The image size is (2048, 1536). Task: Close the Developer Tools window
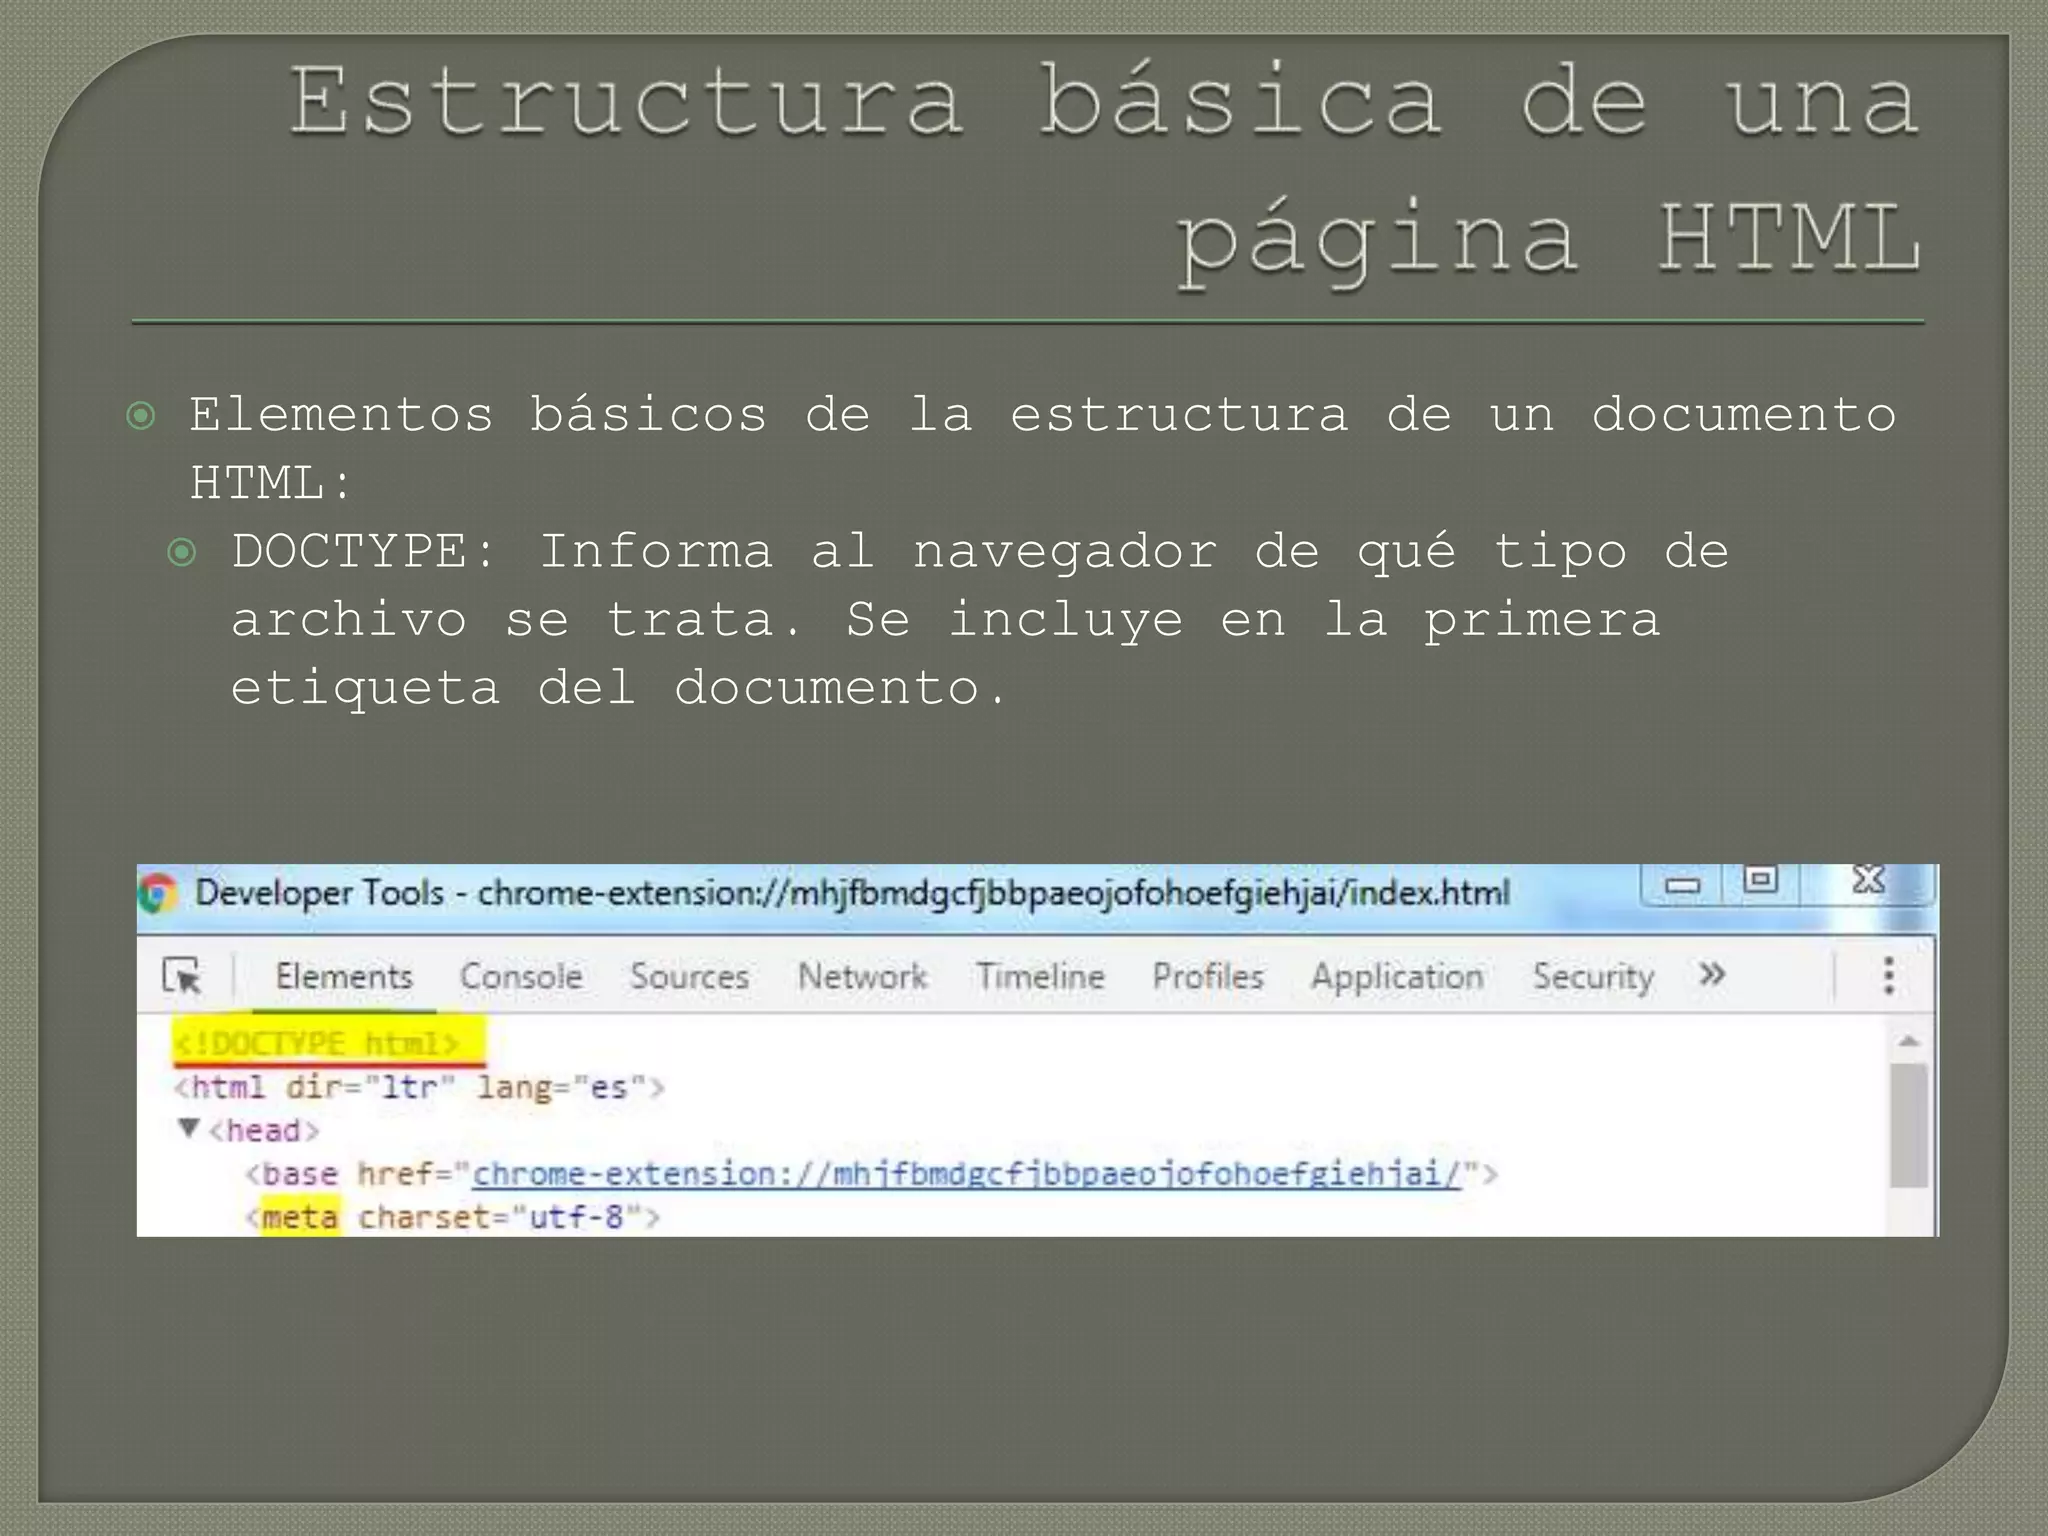click(x=1867, y=881)
